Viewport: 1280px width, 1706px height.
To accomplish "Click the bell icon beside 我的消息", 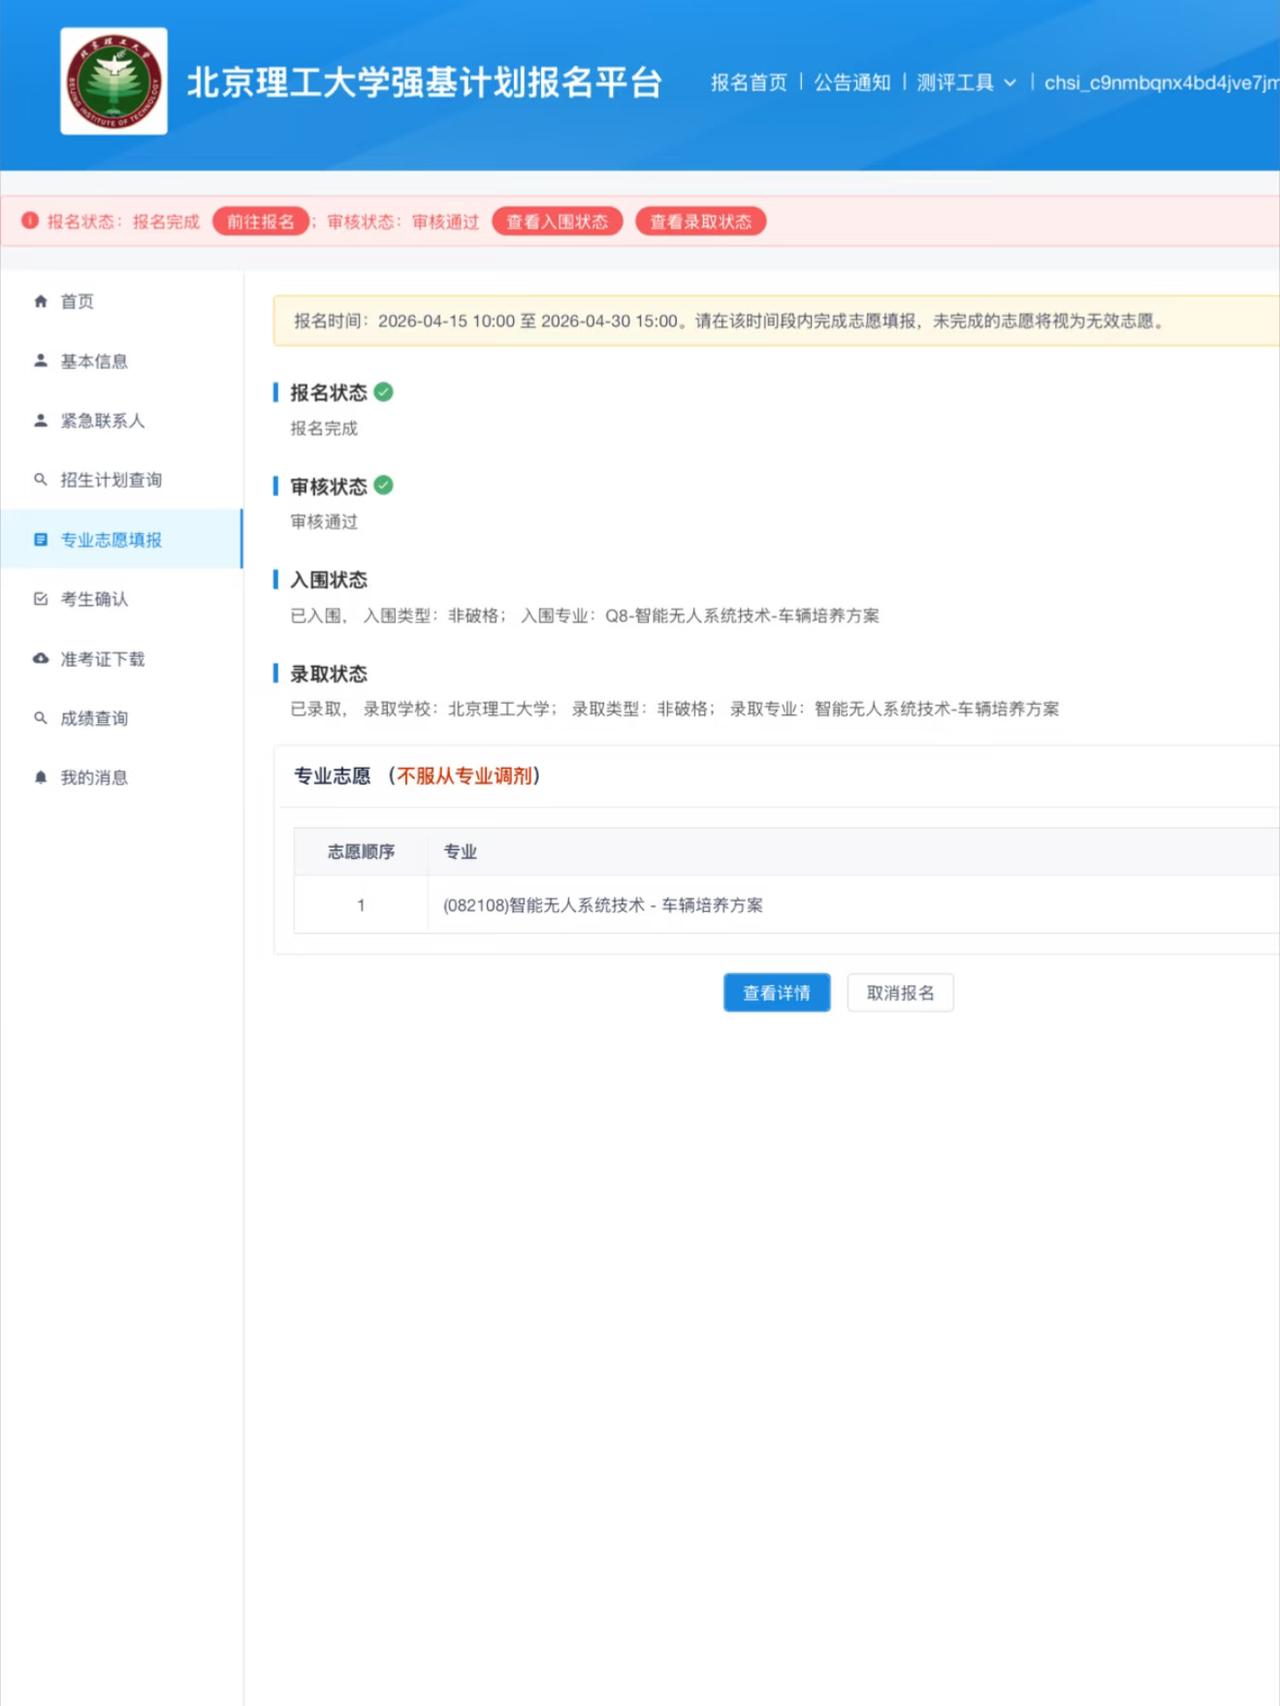I will 41,777.
